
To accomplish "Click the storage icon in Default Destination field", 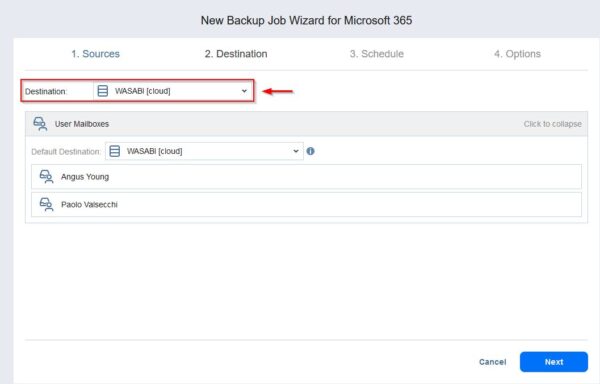I will tap(114, 151).
